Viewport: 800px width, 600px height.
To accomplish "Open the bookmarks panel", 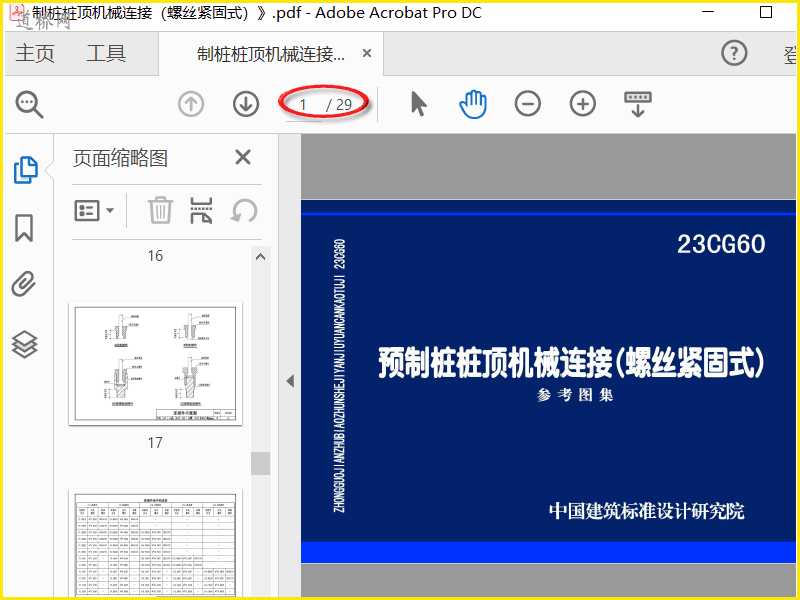I will [24, 228].
